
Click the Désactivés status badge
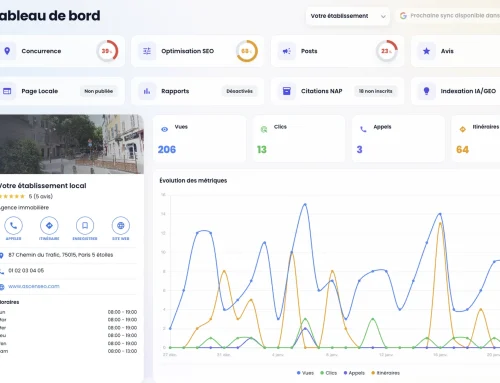click(x=239, y=91)
